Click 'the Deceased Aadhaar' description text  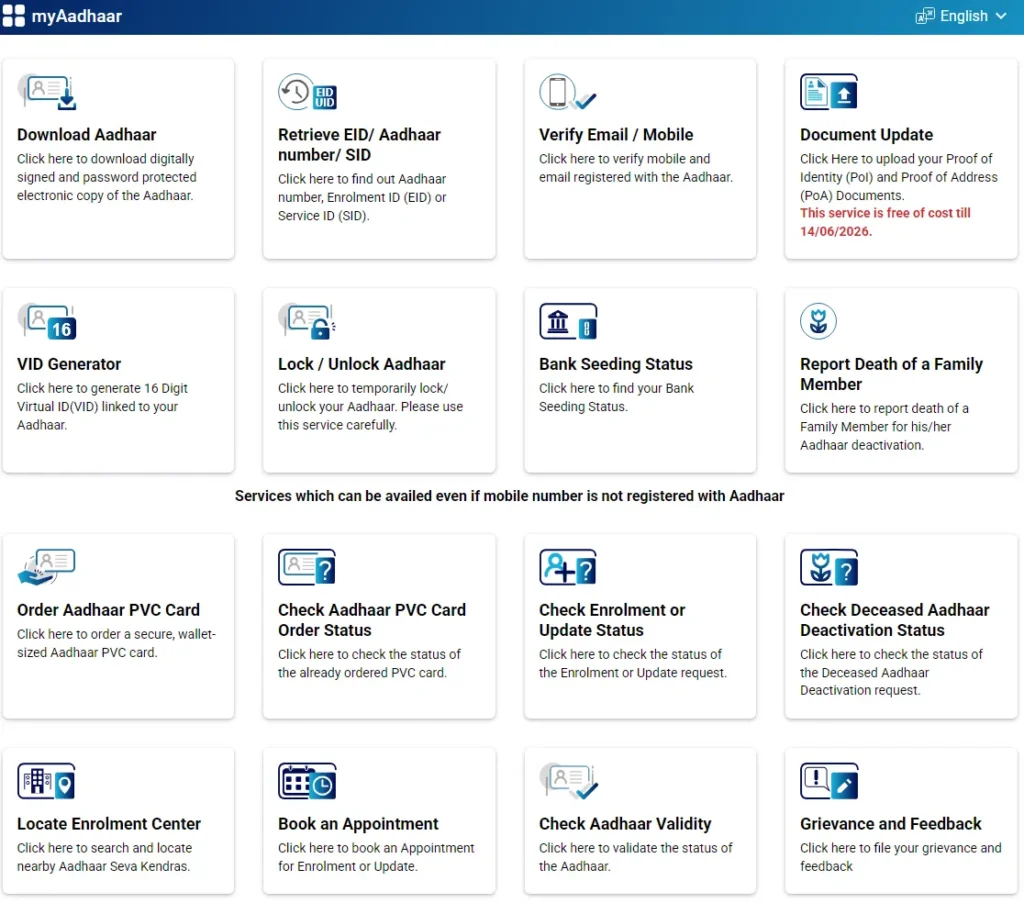coord(864,673)
